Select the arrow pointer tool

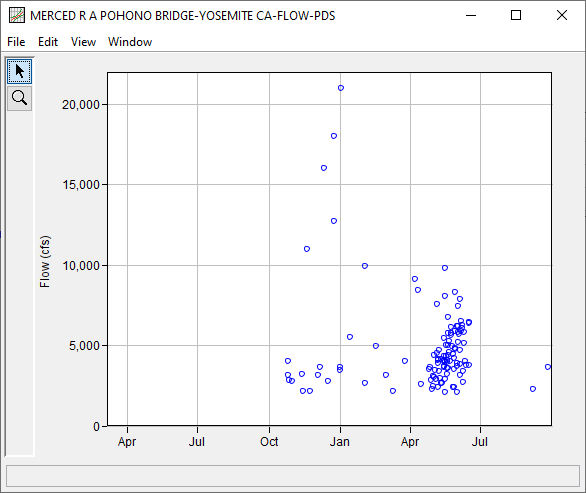coord(19,71)
